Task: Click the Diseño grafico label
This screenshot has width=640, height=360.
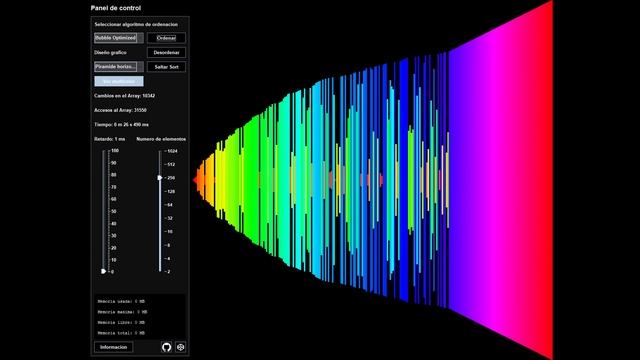Action: pos(110,53)
